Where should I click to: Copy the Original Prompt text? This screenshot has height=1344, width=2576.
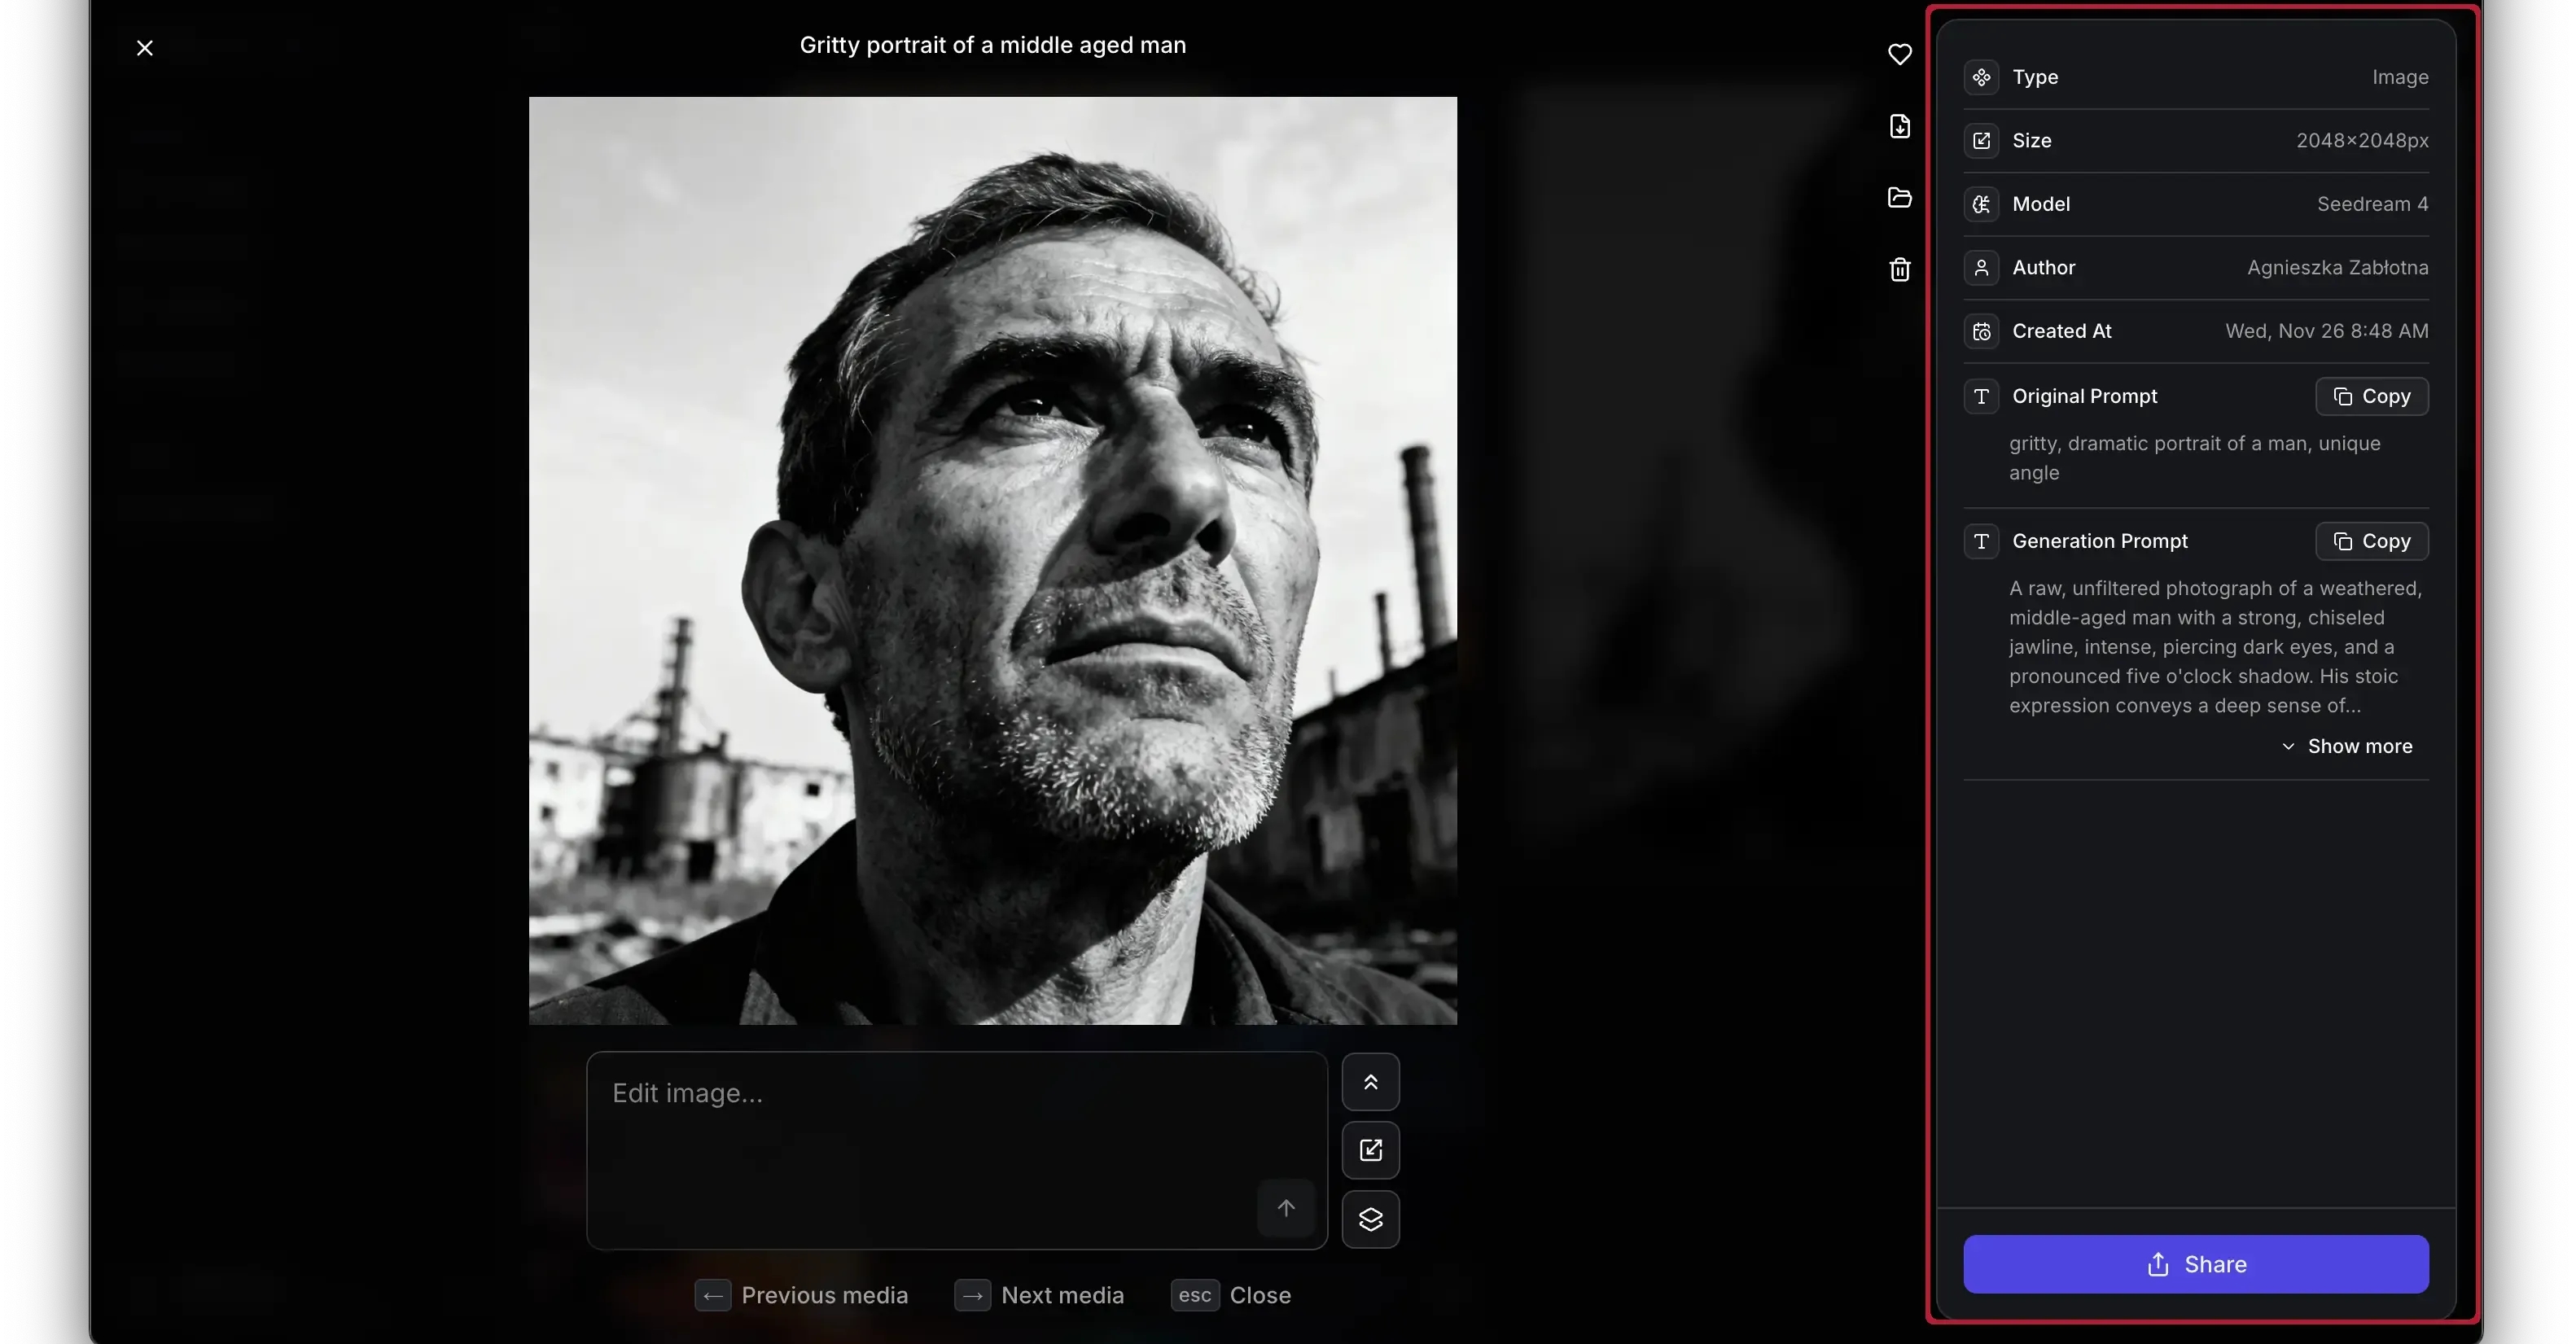[x=2371, y=396]
